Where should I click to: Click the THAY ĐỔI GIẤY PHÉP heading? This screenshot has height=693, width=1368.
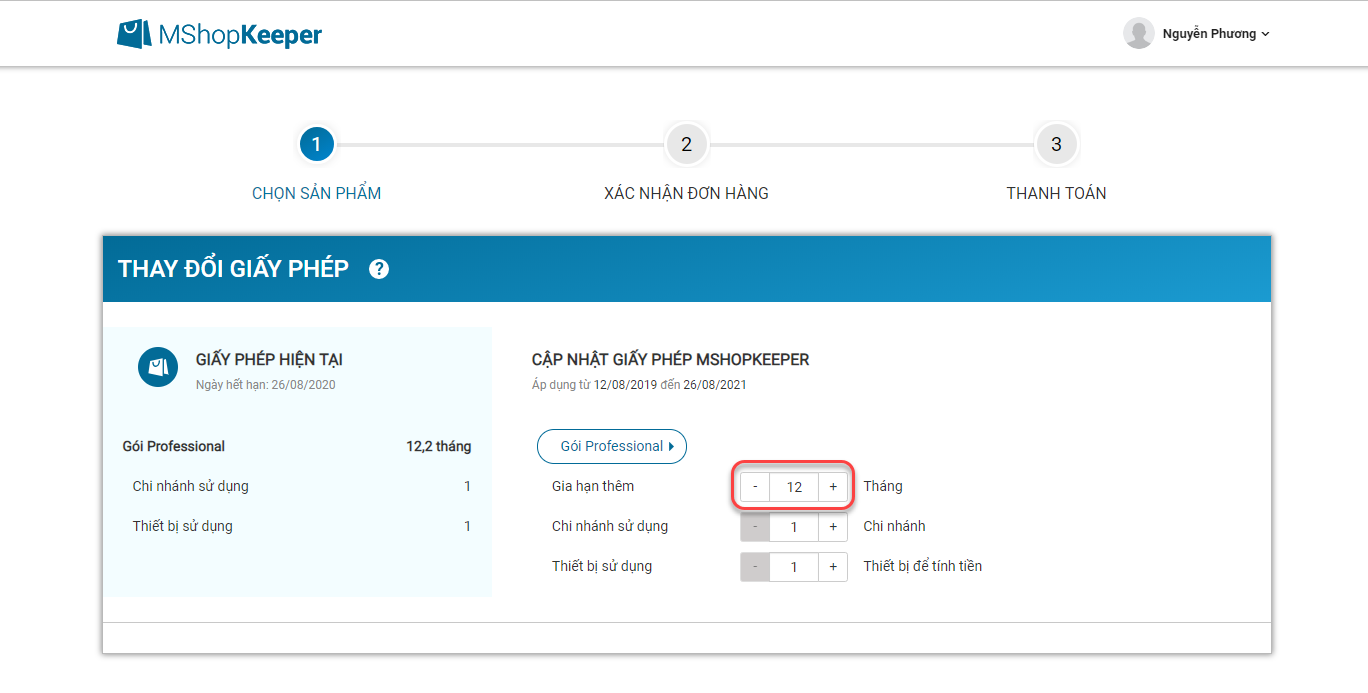pos(233,269)
